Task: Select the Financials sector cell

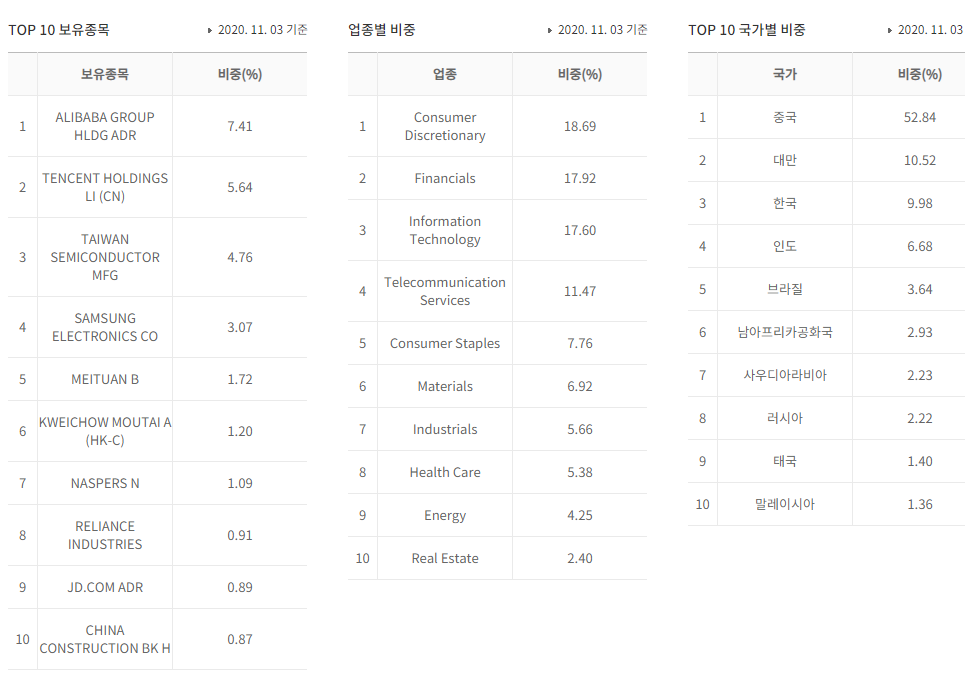Action: click(445, 179)
